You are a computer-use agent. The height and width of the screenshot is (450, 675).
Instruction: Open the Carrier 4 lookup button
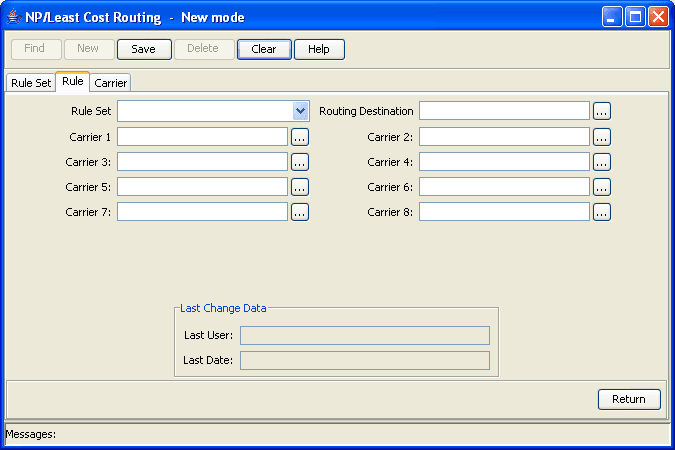coord(602,162)
